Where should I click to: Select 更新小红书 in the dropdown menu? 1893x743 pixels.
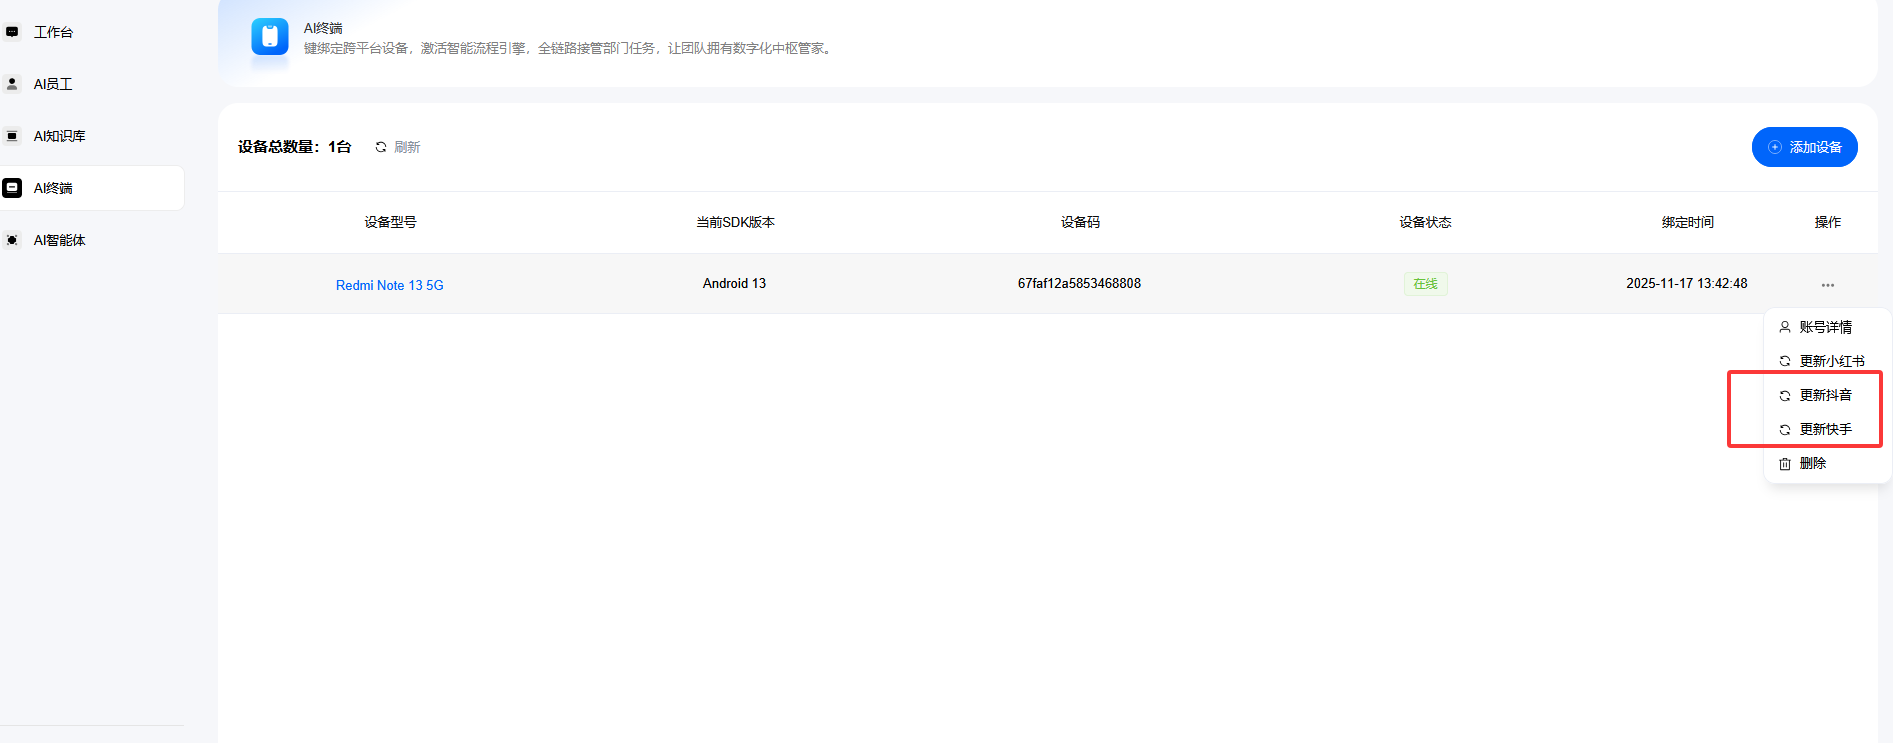coord(1831,361)
